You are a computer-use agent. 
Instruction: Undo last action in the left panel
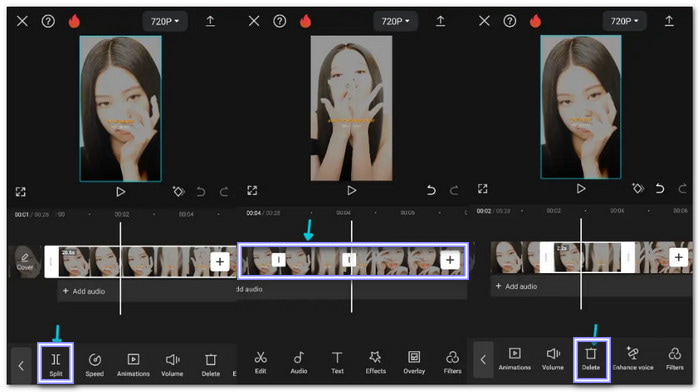[201, 192]
